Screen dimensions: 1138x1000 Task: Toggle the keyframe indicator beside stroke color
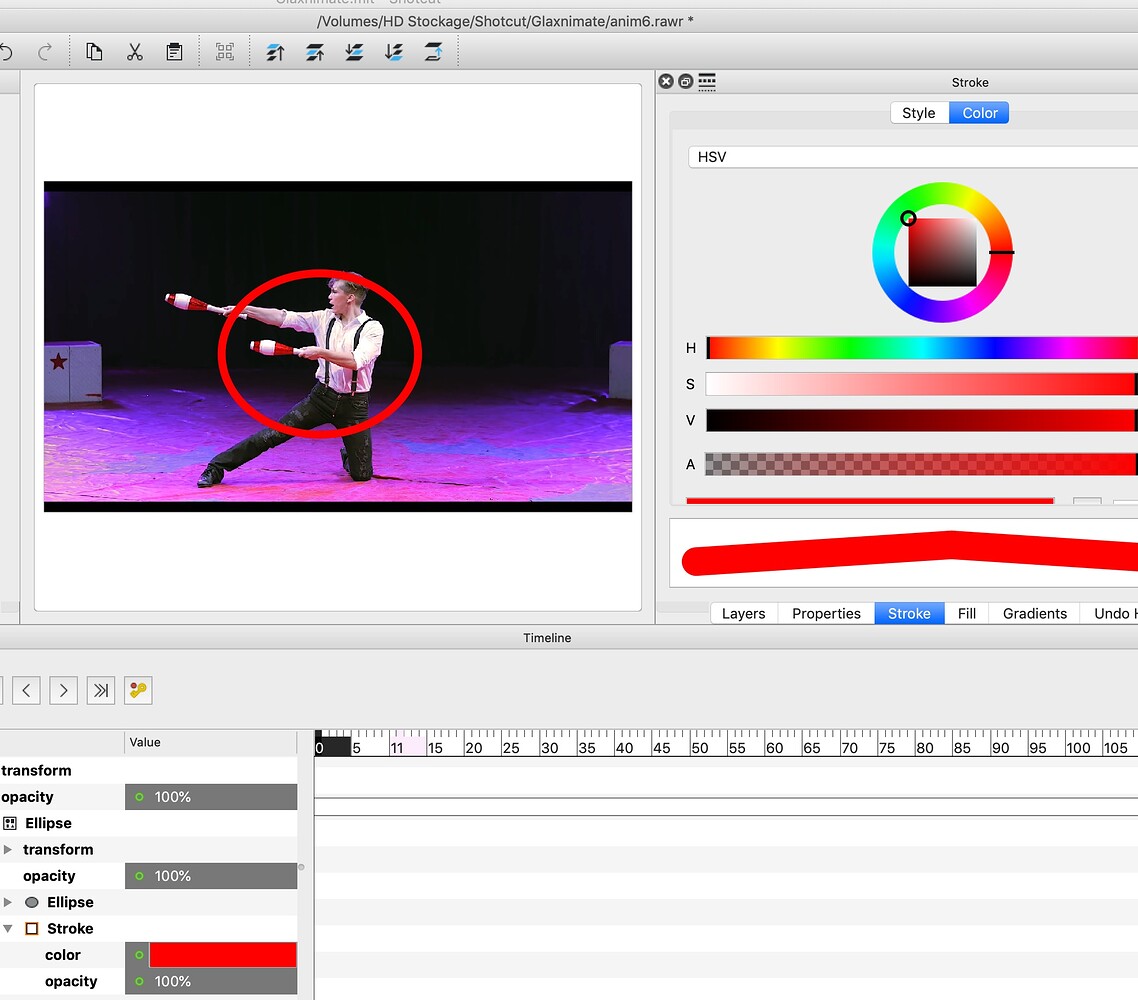click(139, 954)
